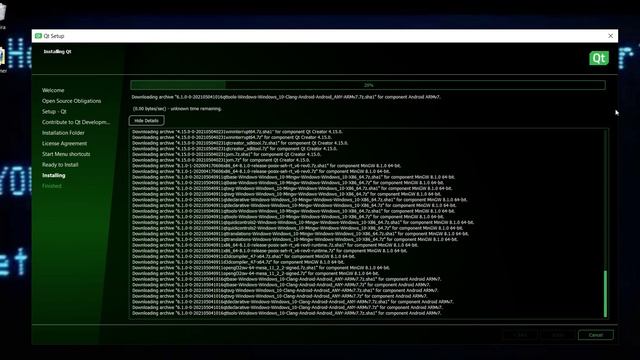Click log line for posix-seh-rt_v6-rev0.7z.sha1
The image size is (640, 360).
[x=266, y=166]
